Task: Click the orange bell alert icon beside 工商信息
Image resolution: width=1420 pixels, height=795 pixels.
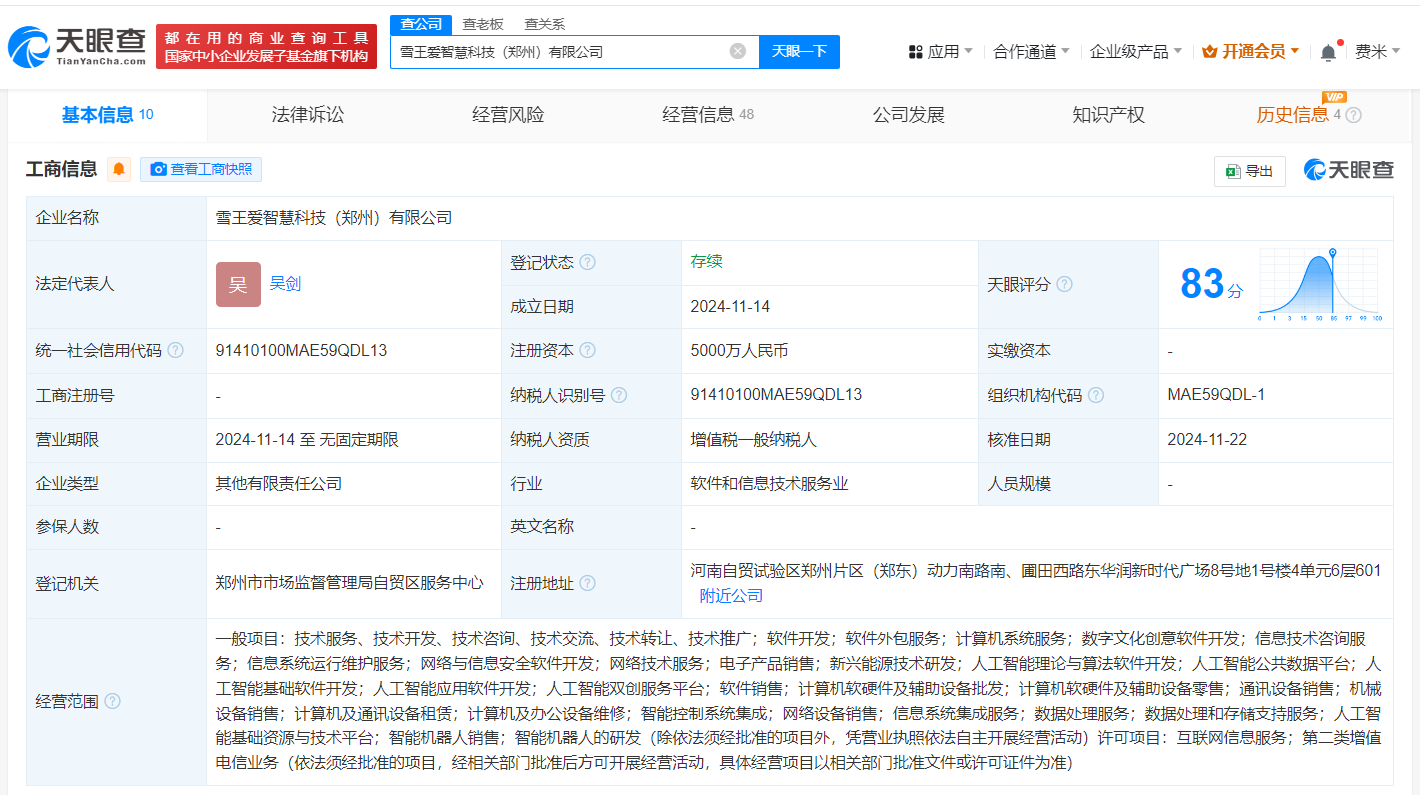Action: pyautogui.click(x=119, y=170)
